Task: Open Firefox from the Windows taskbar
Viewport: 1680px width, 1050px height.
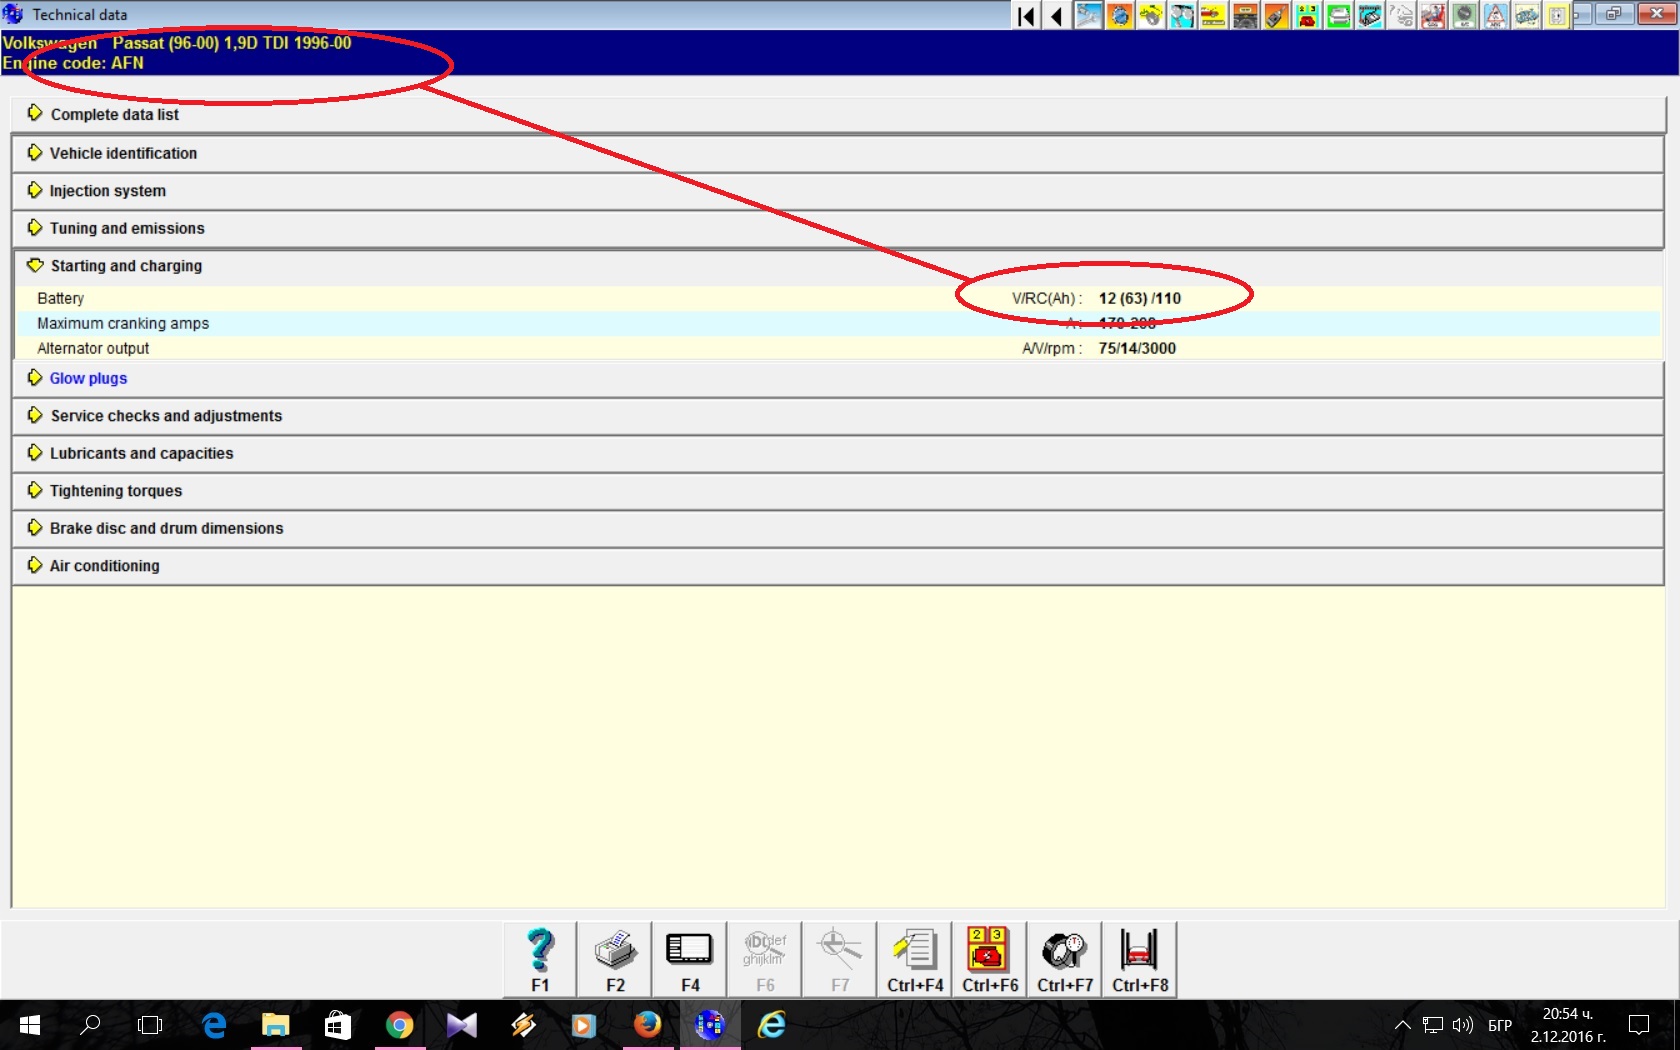Action: (x=647, y=1025)
